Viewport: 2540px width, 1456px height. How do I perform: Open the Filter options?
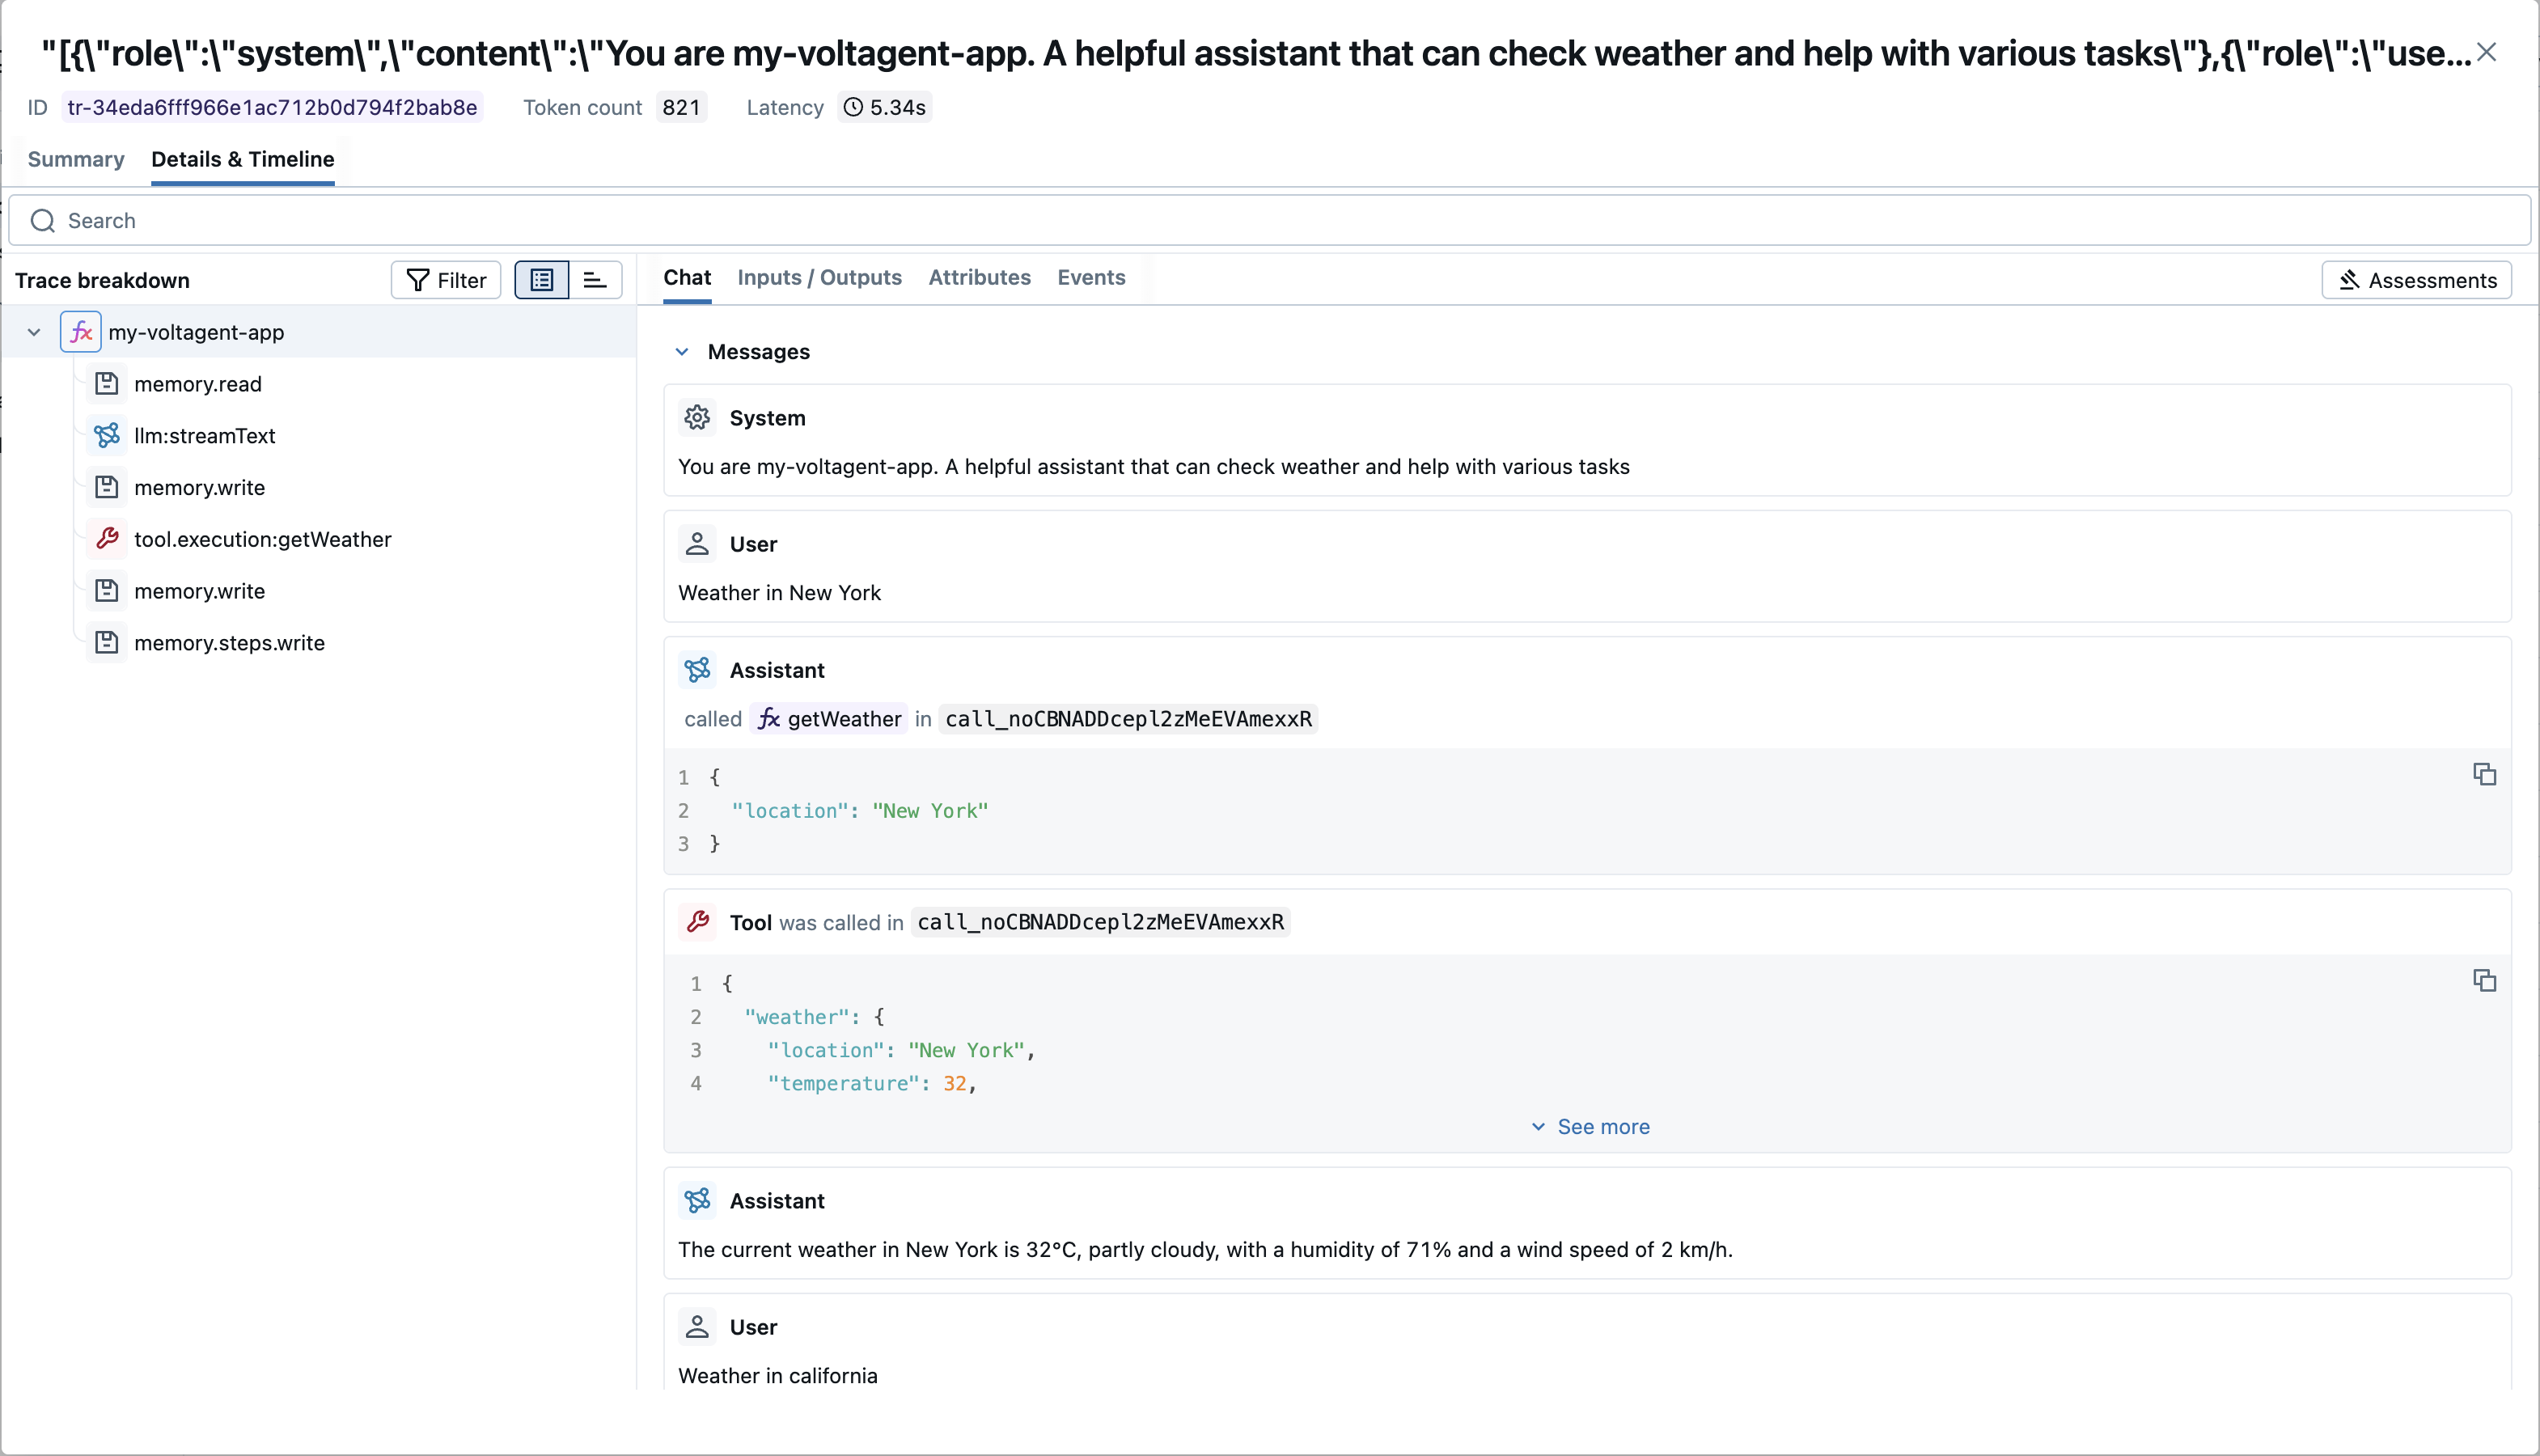tap(445, 279)
